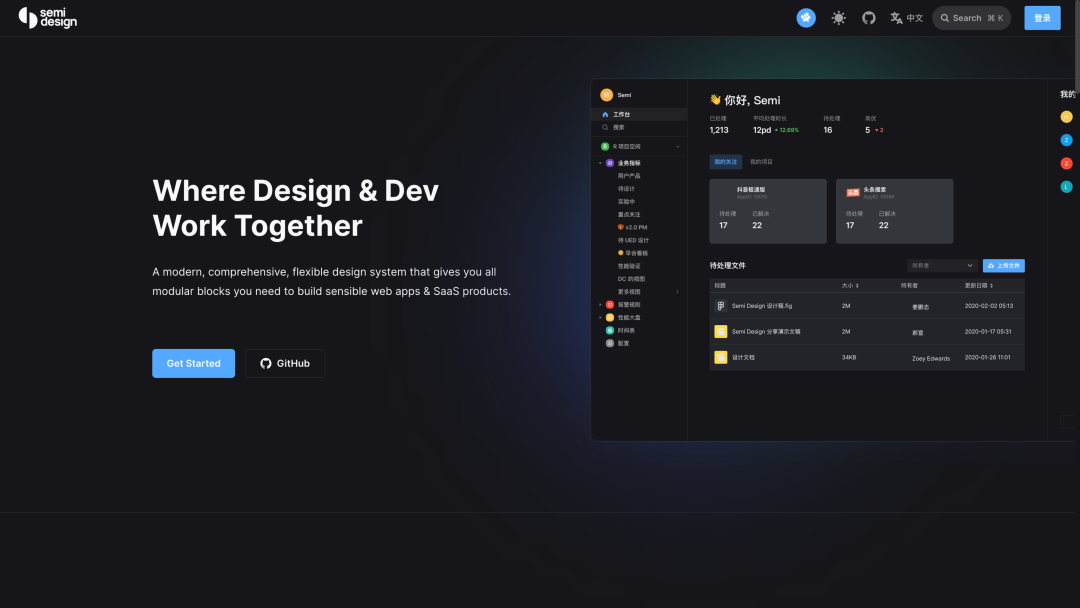
Task: Click the orange Semi avatar in the preview sidebar
Action: click(606, 95)
